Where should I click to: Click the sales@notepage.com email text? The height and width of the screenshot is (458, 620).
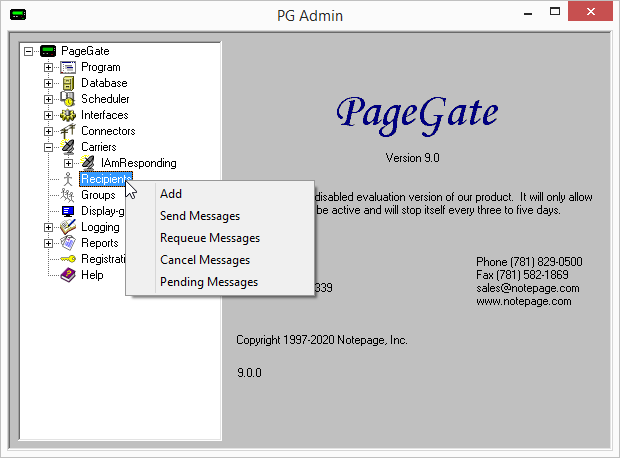pyautogui.click(x=528, y=288)
